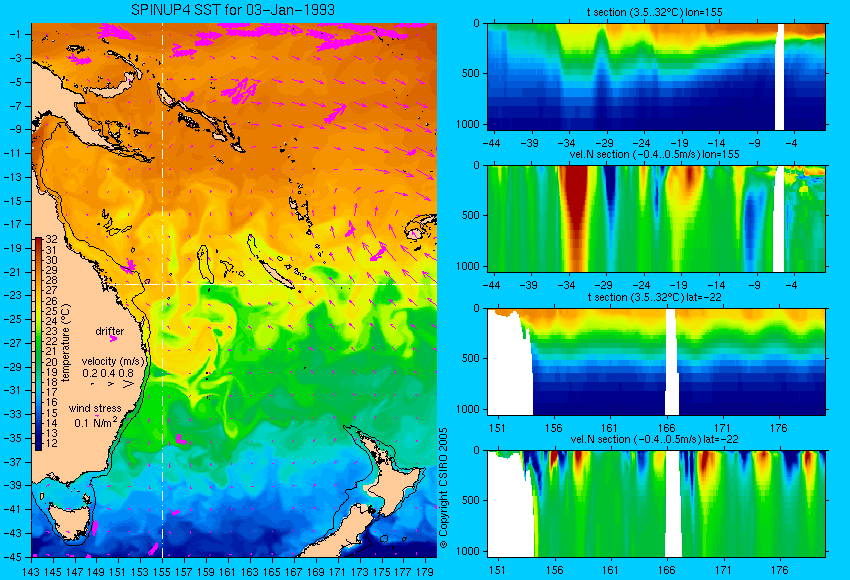Click the title SPINUP4 SST for 03-Jan-1993
Image resolution: width=850 pixels, height=580 pixels.
pos(233,10)
